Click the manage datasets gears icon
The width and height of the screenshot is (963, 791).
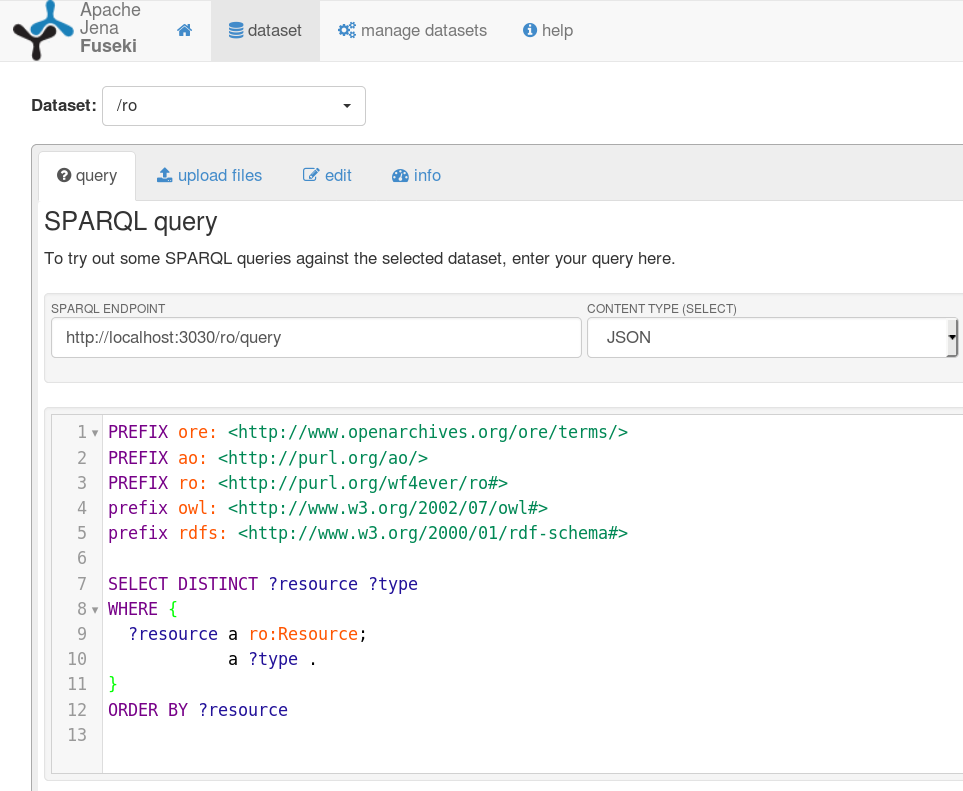pyautogui.click(x=347, y=30)
